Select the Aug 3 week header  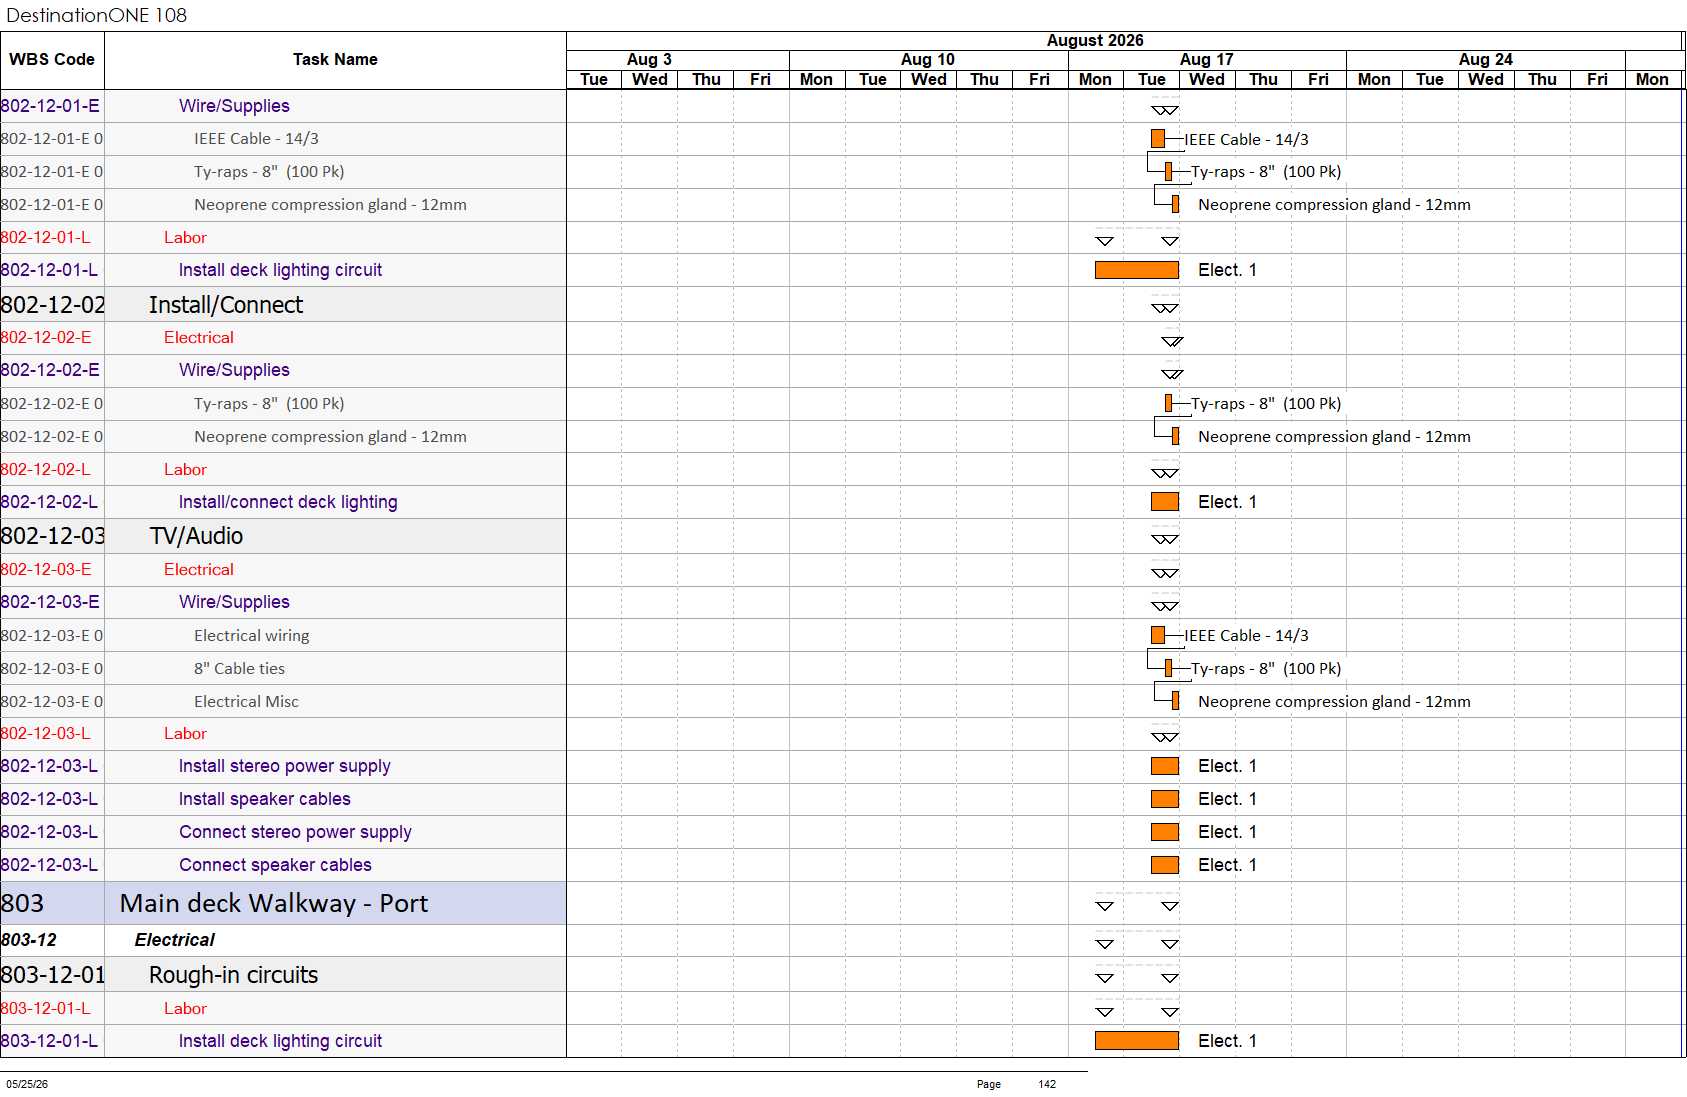pyautogui.click(x=649, y=60)
